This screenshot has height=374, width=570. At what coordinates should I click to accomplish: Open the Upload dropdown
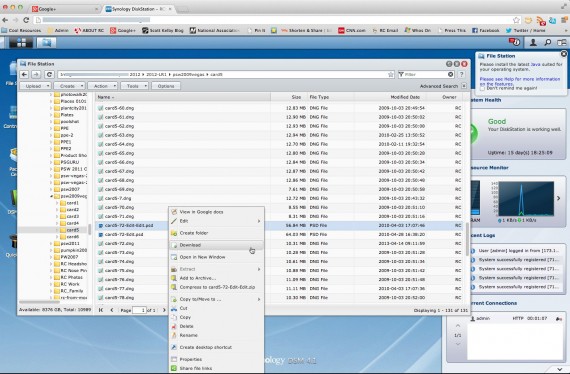[35, 86]
